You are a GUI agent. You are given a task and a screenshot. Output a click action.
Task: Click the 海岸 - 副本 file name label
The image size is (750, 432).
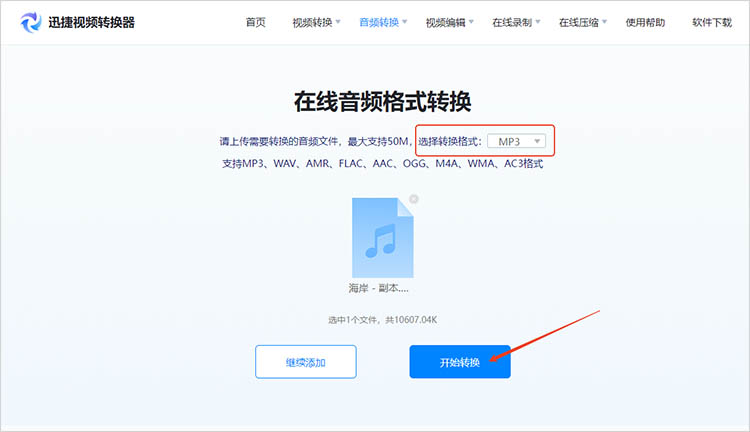[378, 288]
